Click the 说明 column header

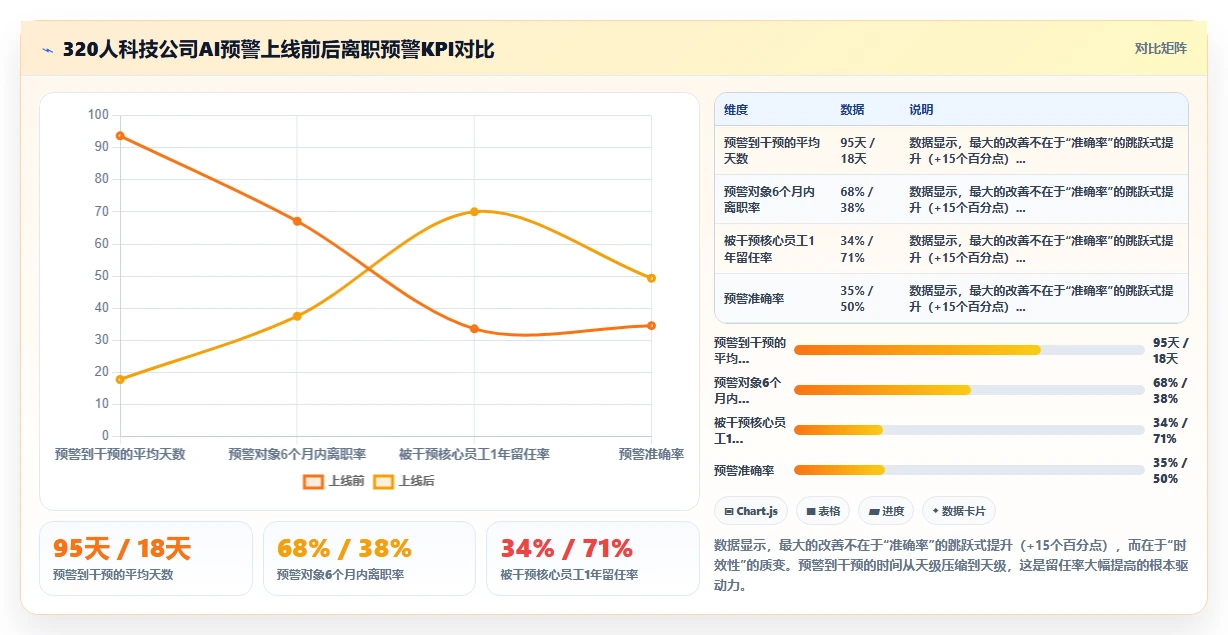[921, 110]
